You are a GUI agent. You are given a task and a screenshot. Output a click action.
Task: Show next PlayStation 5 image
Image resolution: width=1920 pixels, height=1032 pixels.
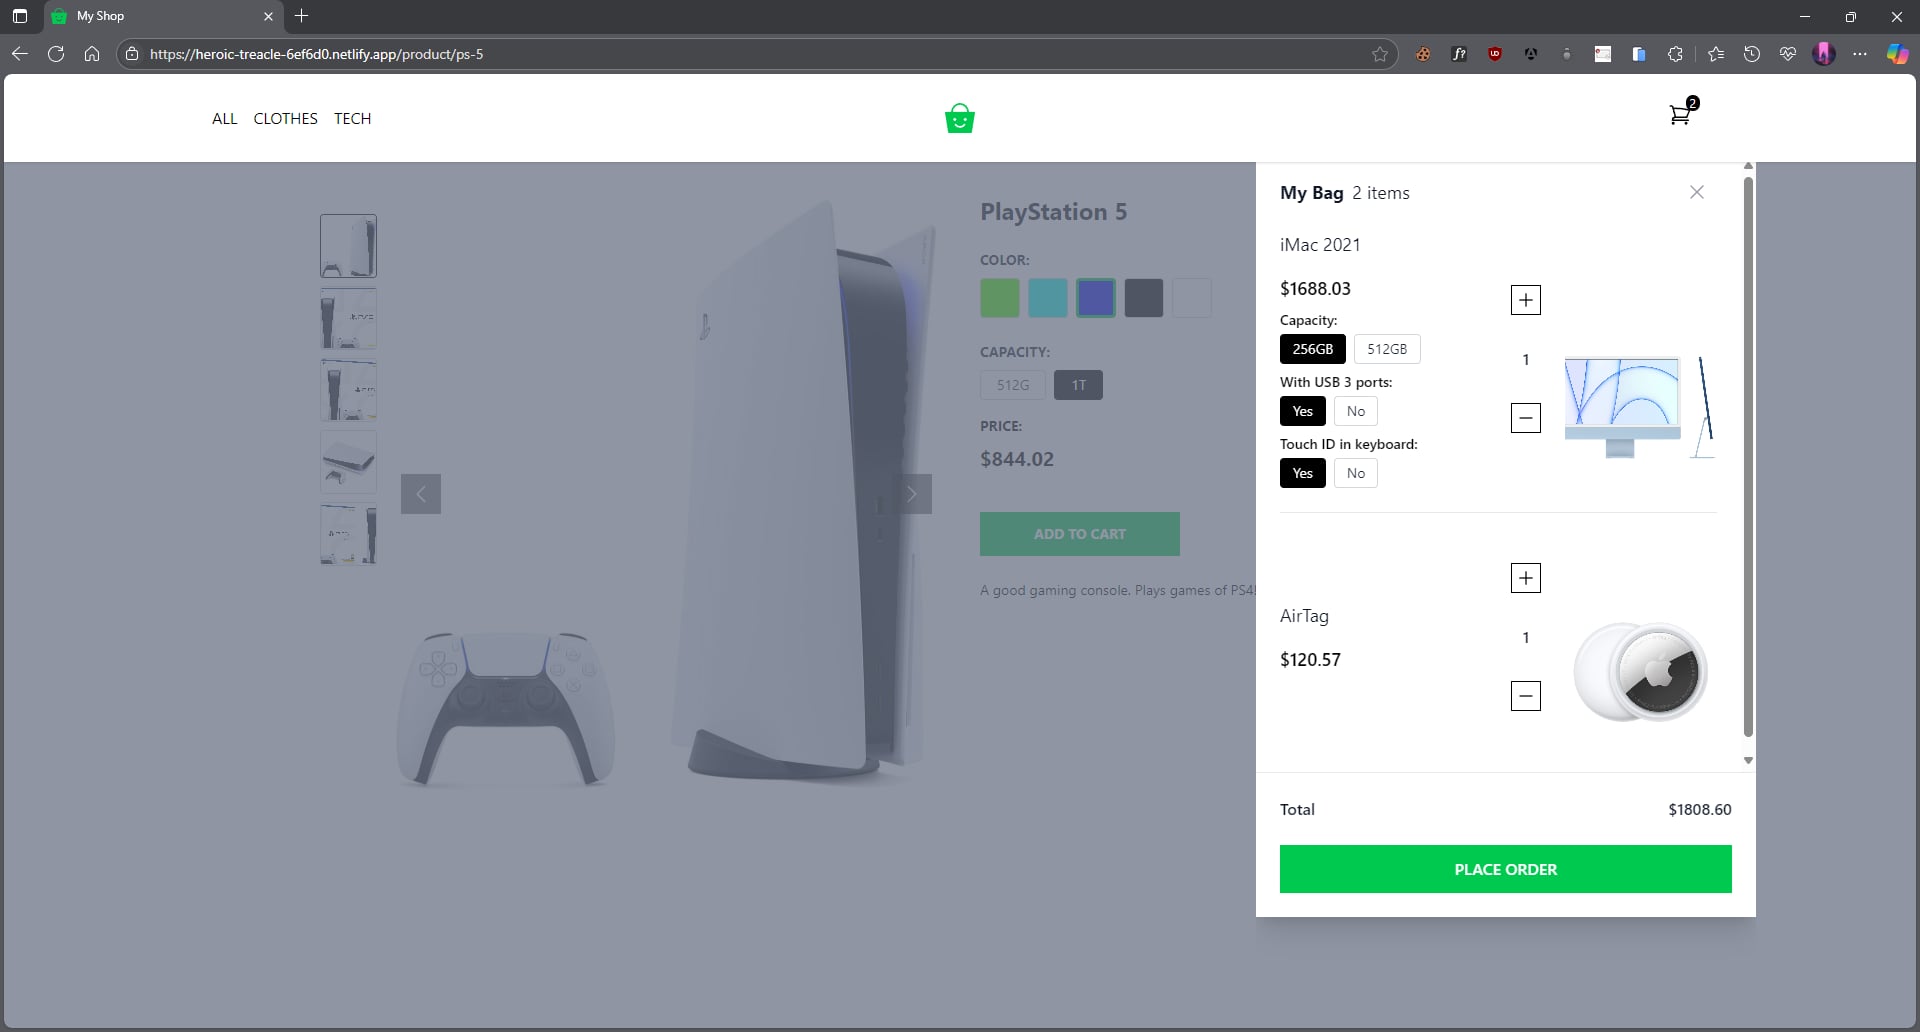(x=911, y=494)
